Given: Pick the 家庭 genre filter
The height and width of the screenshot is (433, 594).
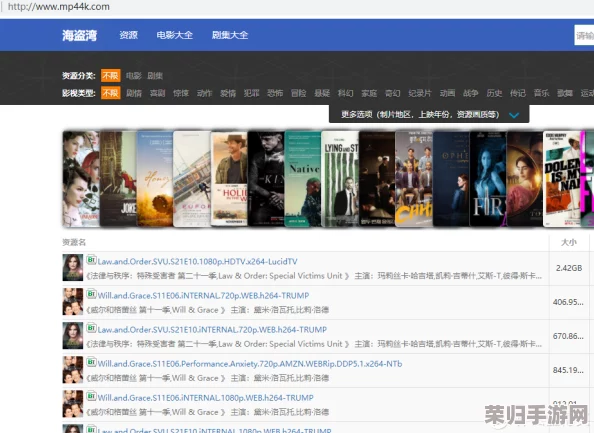Looking at the screenshot, I should coord(369,93).
